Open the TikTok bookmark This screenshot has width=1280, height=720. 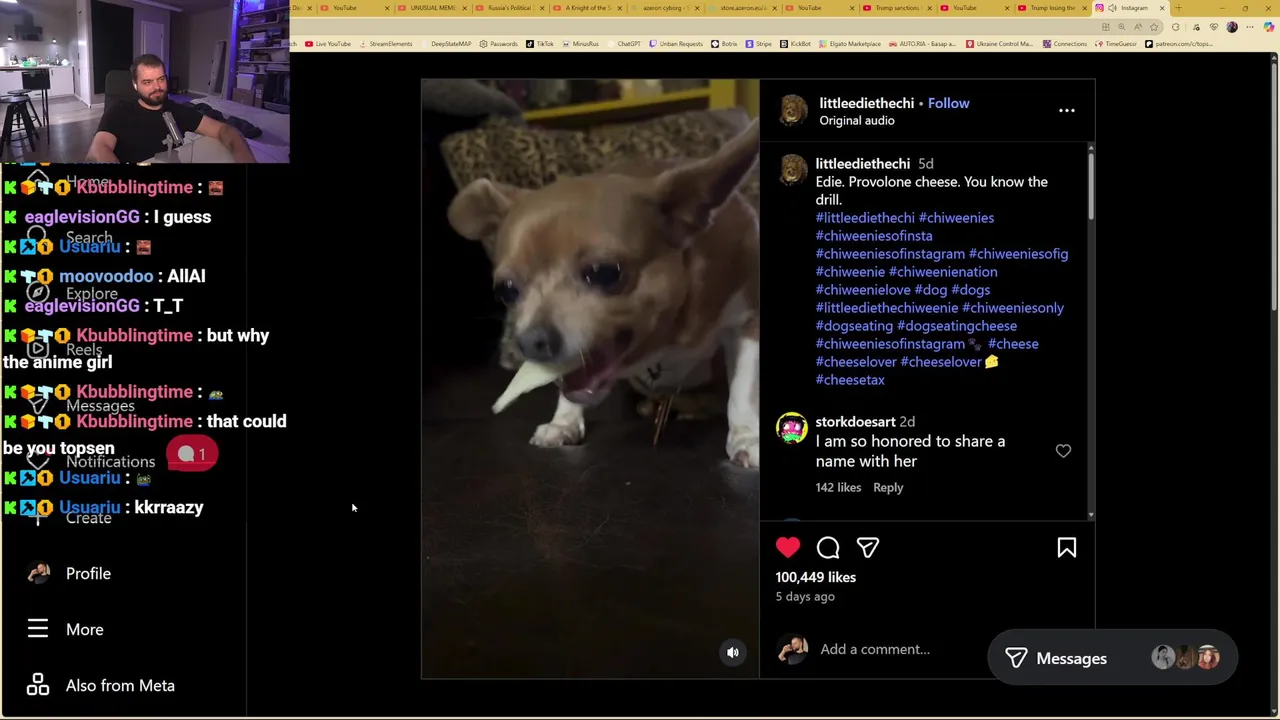539,44
